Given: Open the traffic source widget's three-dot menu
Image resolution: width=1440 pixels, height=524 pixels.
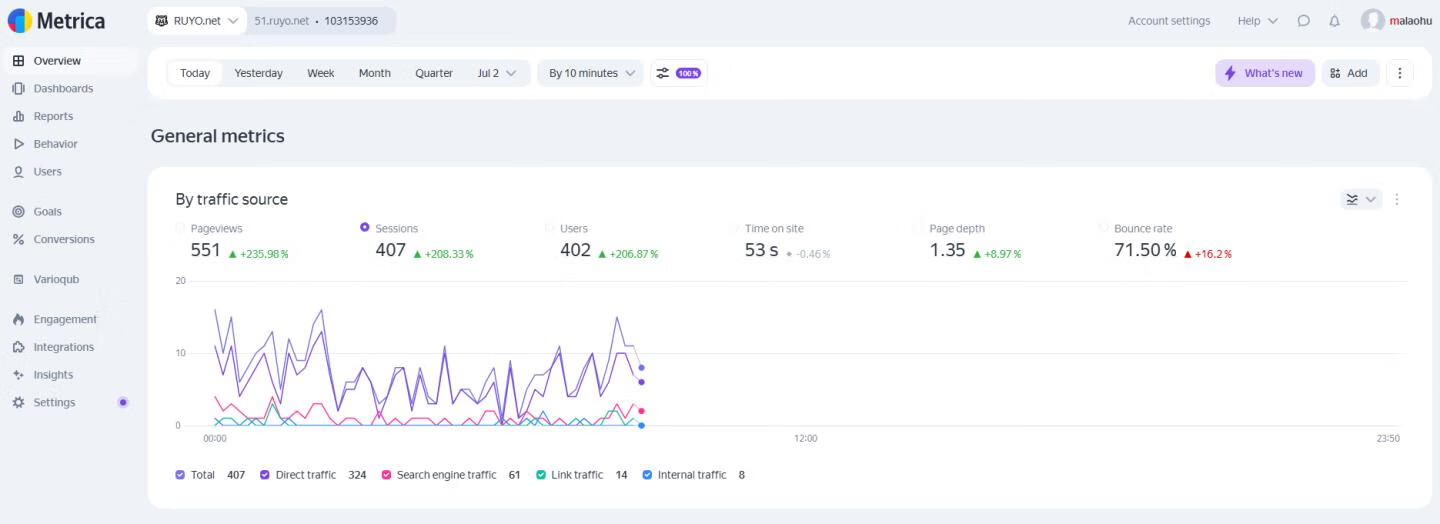Looking at the screenshot, I should (1397, 199).
